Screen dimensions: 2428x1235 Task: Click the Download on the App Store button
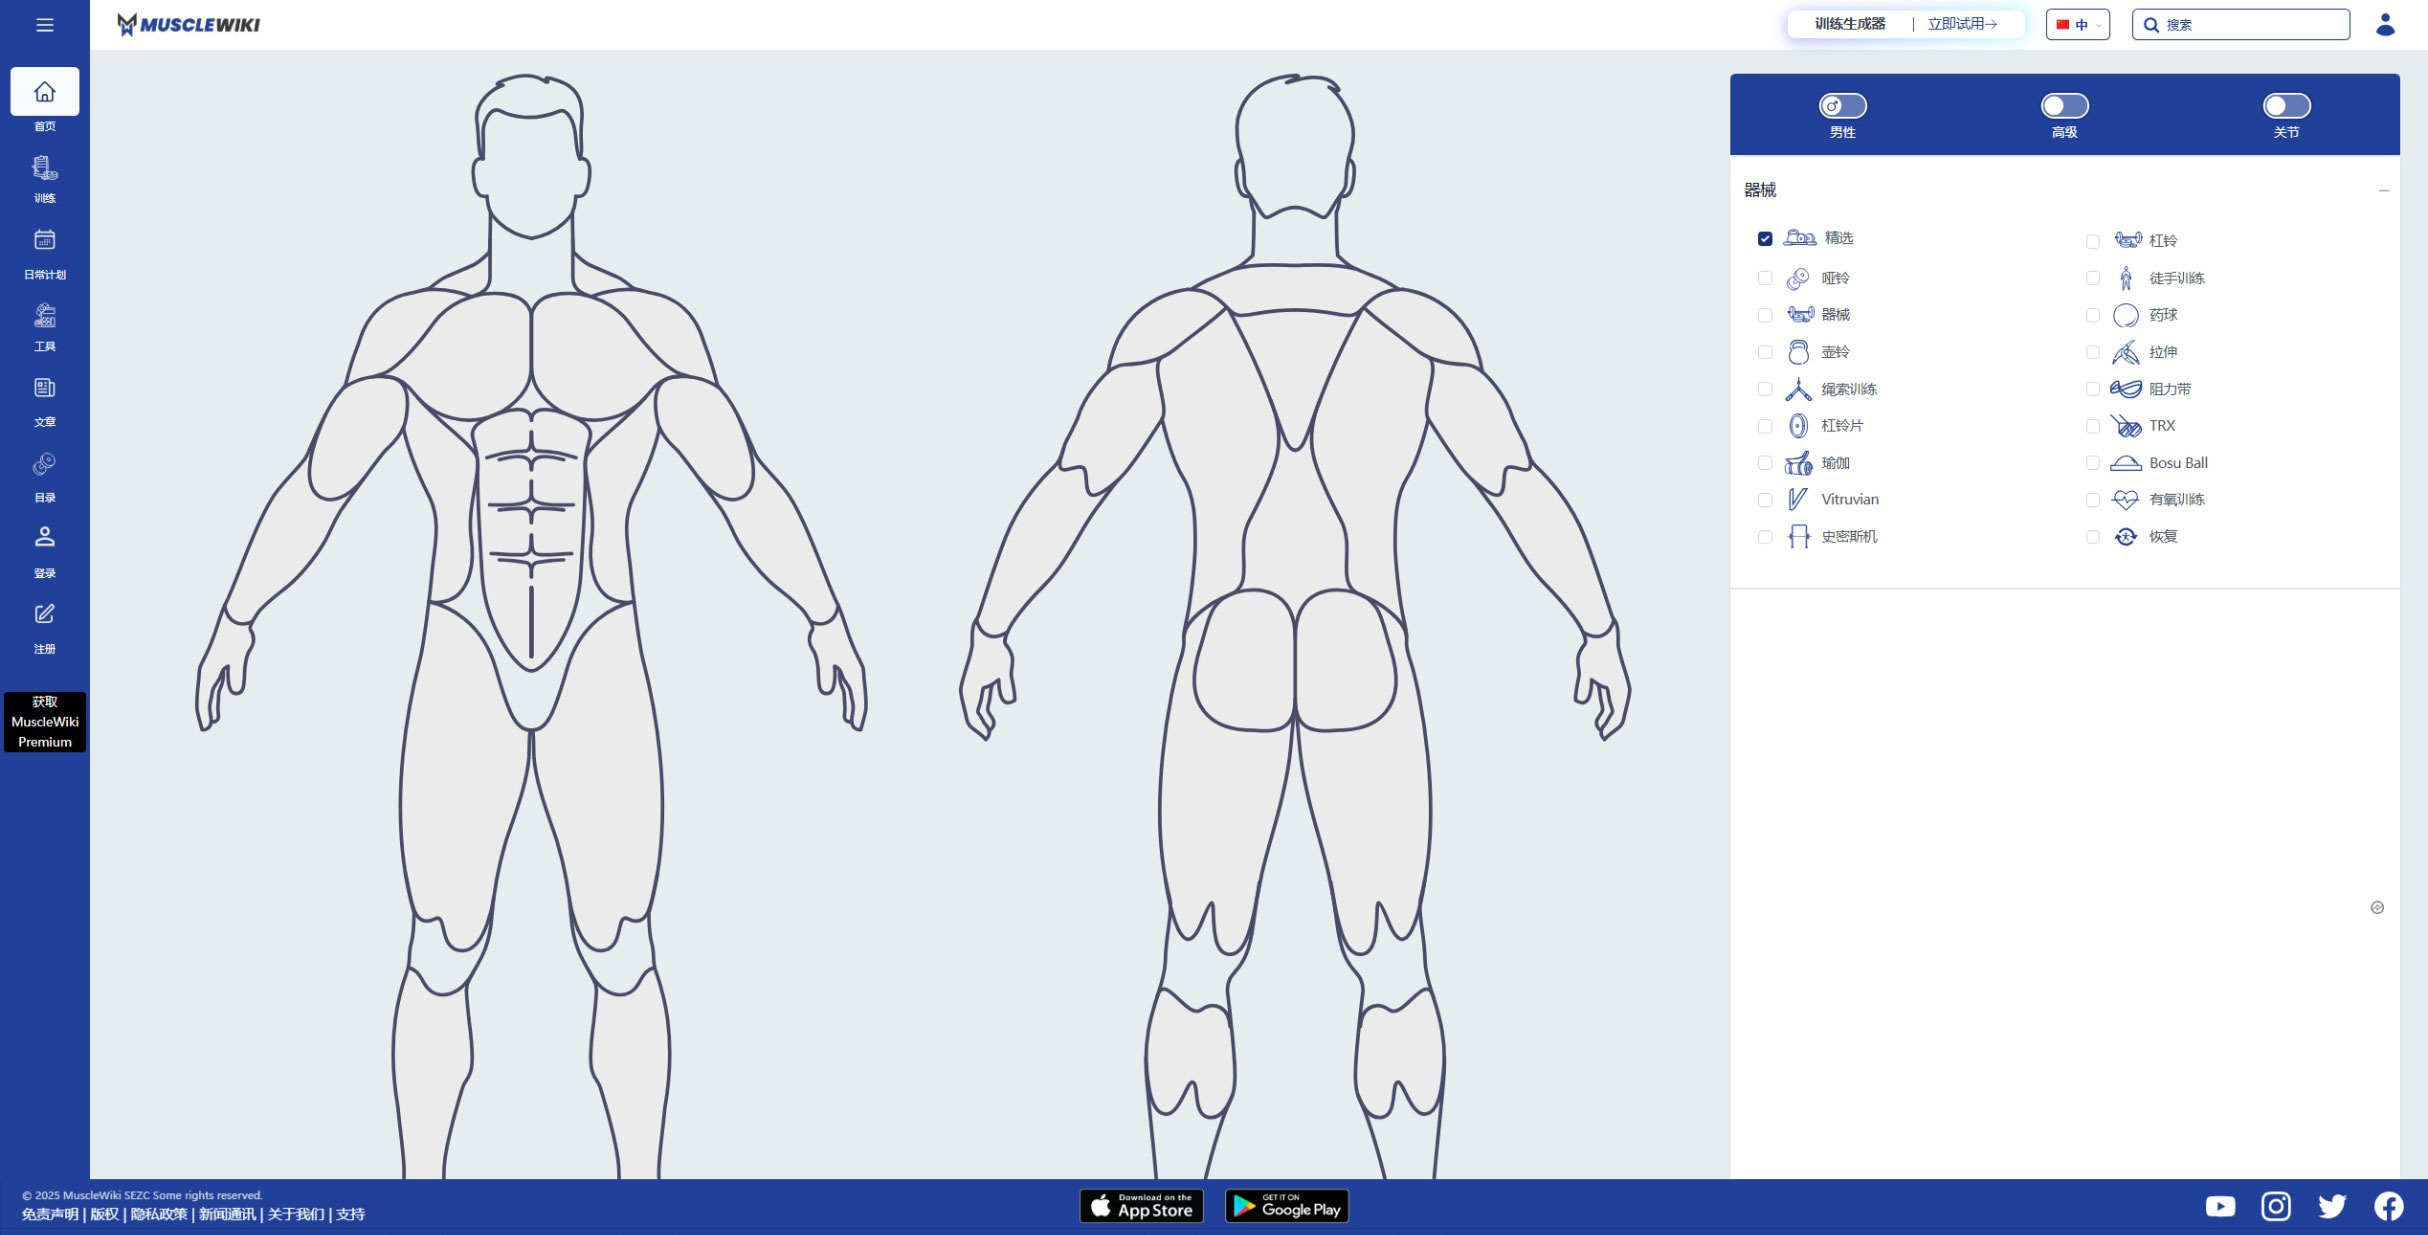pos(1141,1206)
